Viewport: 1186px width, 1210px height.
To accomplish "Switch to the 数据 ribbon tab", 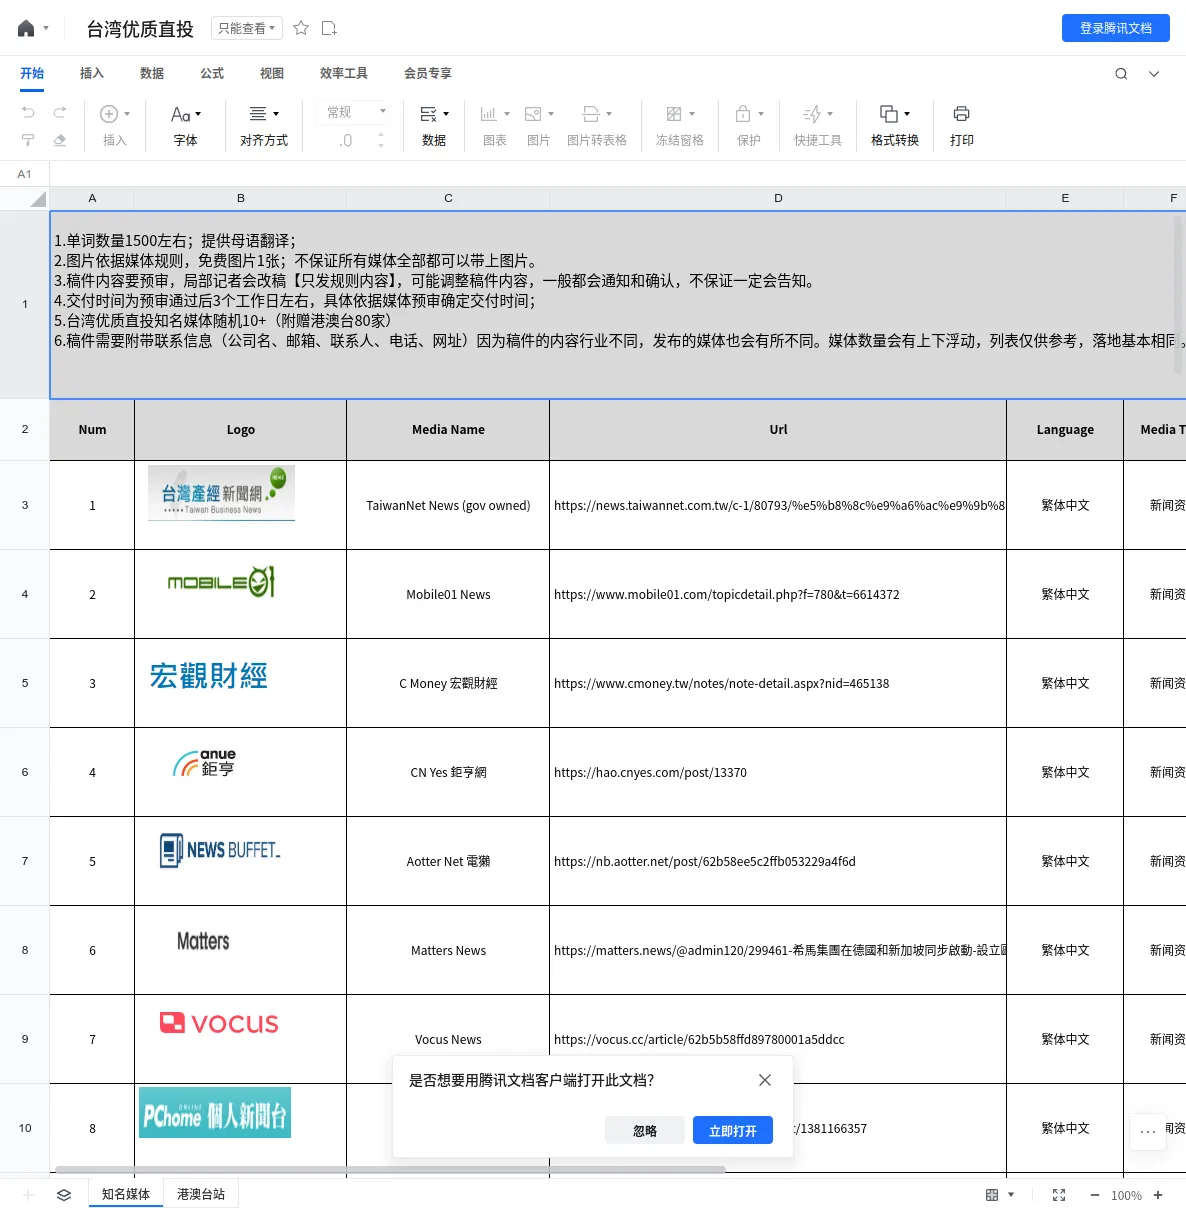I will tap(152, 73).
